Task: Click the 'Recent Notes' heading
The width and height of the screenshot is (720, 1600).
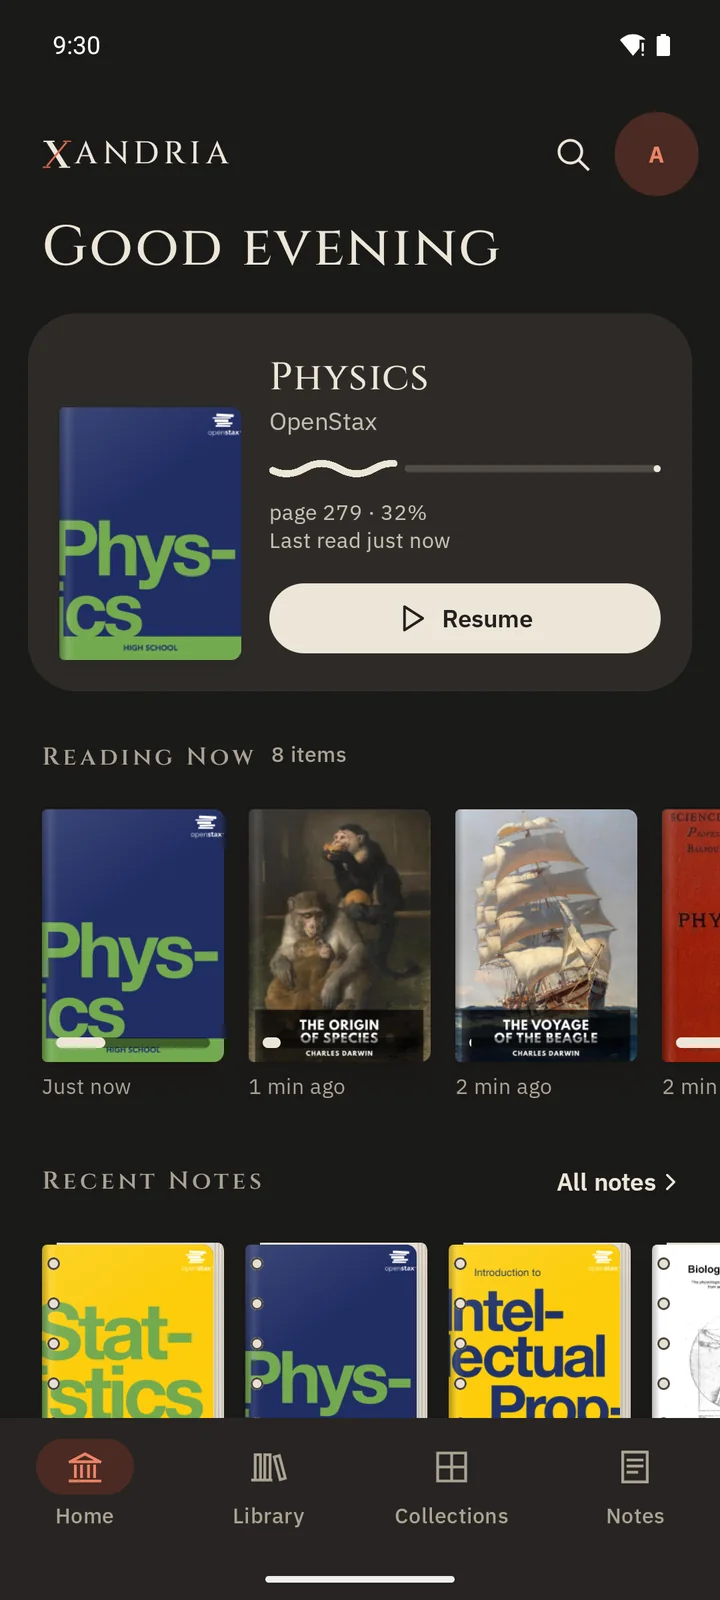Action: tap(153, 1181)
